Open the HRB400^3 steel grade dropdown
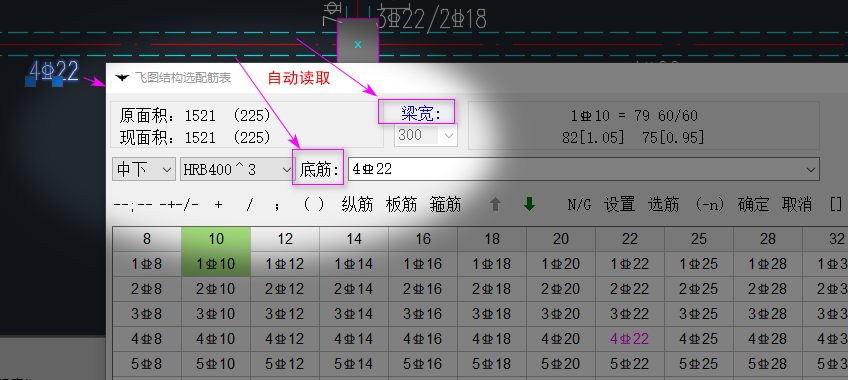 237,169
